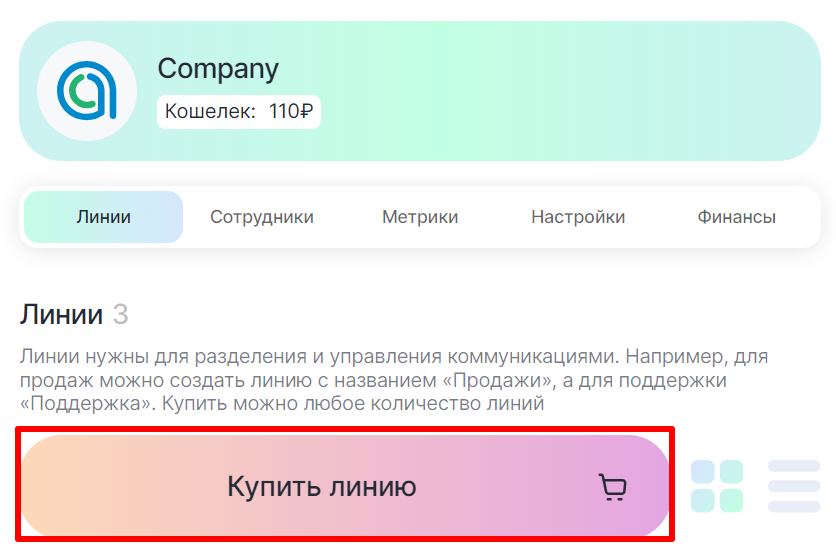
Task: Click the Линии section heading
Action: (x=61, y=315)
